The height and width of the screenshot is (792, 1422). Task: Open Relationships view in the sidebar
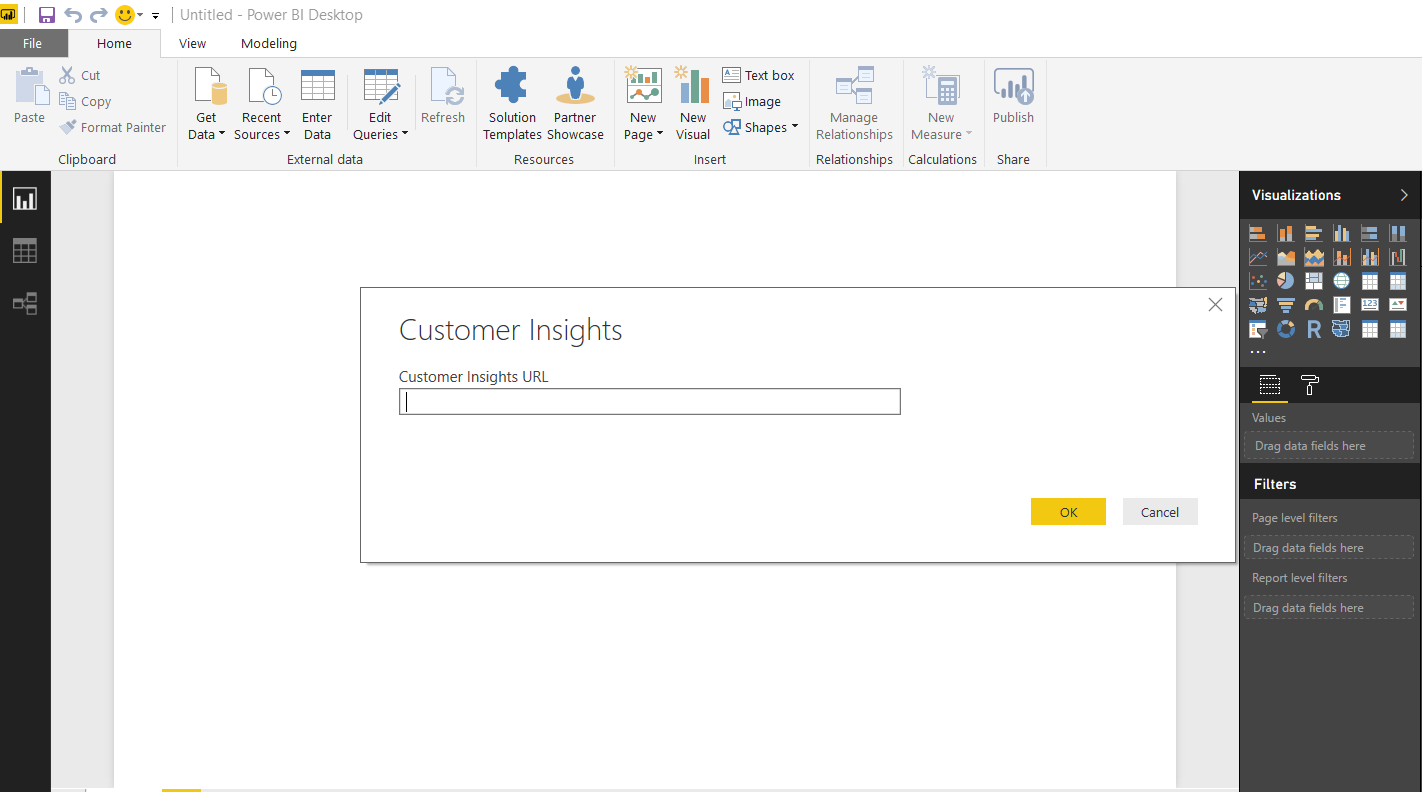point(24,303)
